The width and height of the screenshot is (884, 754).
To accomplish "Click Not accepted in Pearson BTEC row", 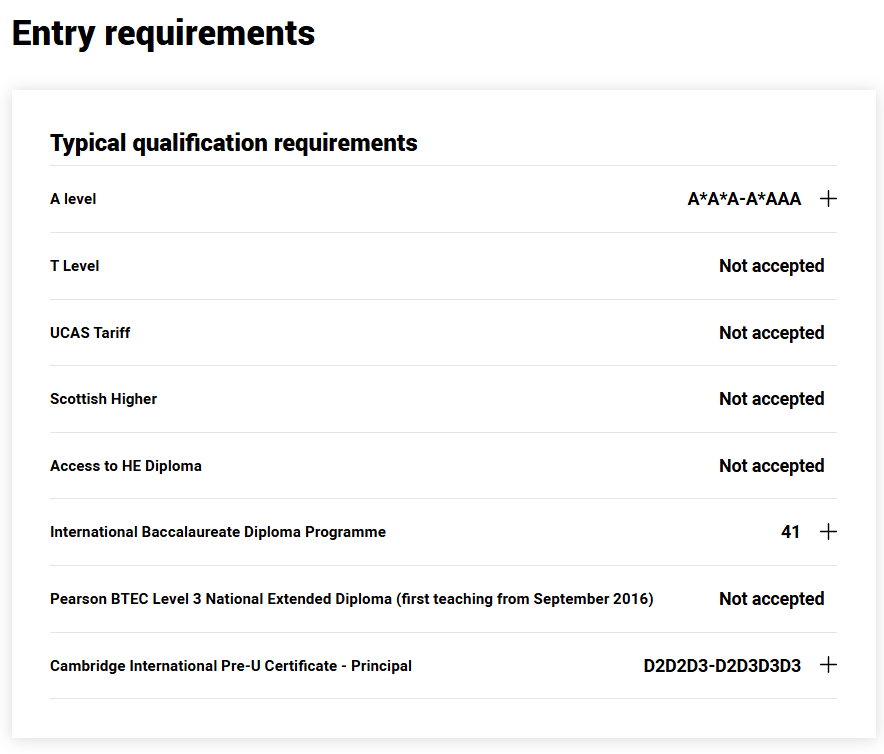I will 771,598.
